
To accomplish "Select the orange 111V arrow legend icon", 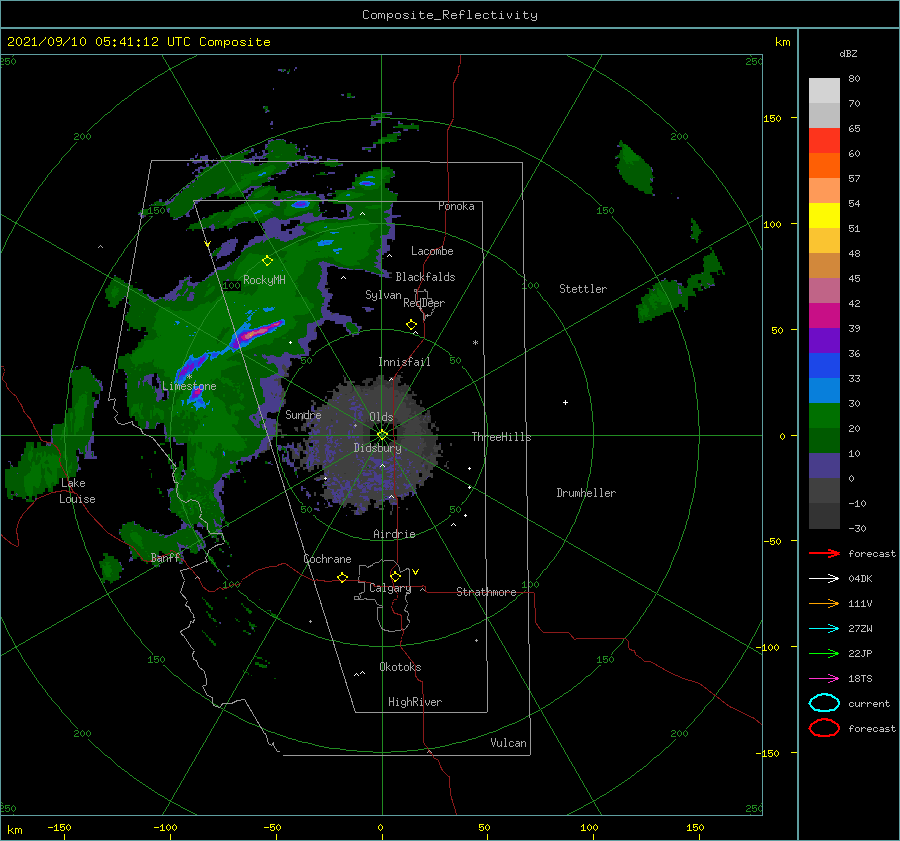I will pos(824,603).
